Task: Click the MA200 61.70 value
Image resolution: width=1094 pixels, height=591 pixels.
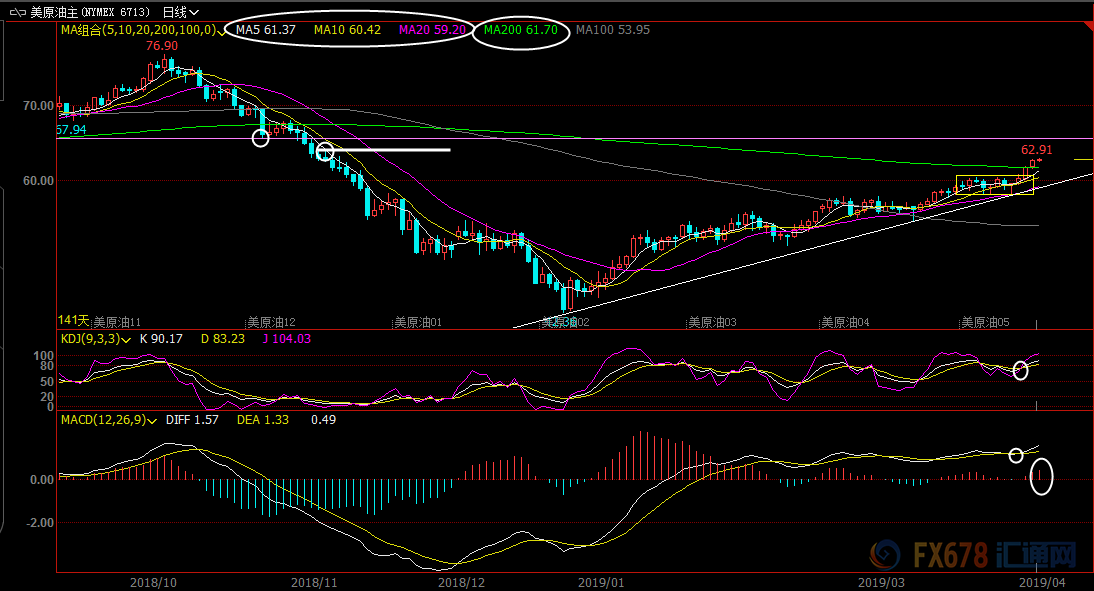Action: pyautogui.click(x=521, y=30)
